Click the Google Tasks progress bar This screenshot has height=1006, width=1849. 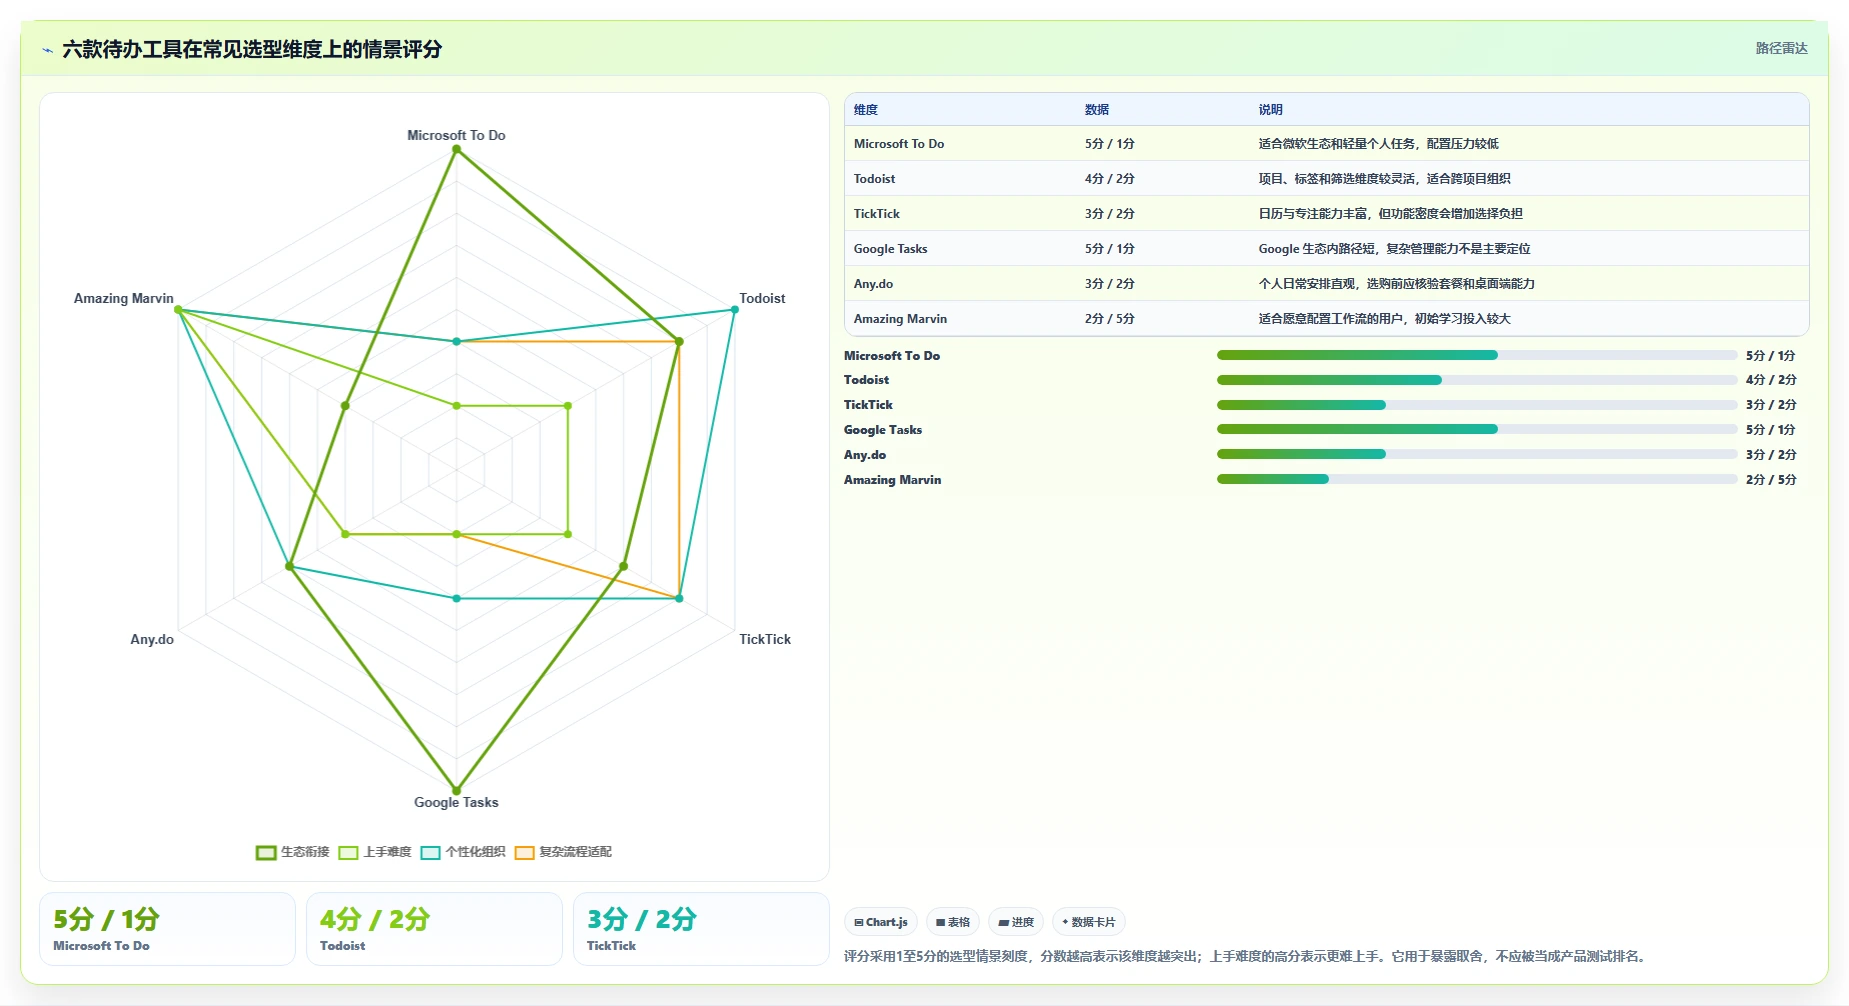[x=1477, y=429]
